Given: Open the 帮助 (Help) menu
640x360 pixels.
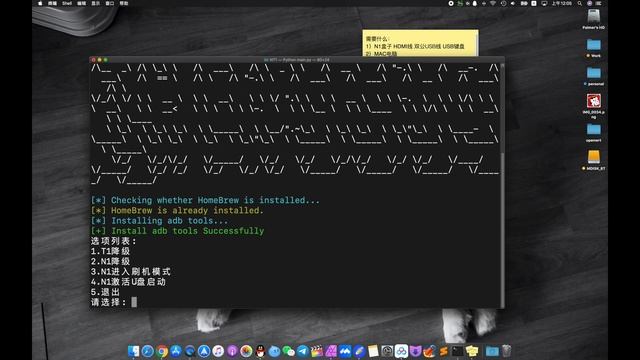Looking at the screenshot, I should [x=124, y=3].
